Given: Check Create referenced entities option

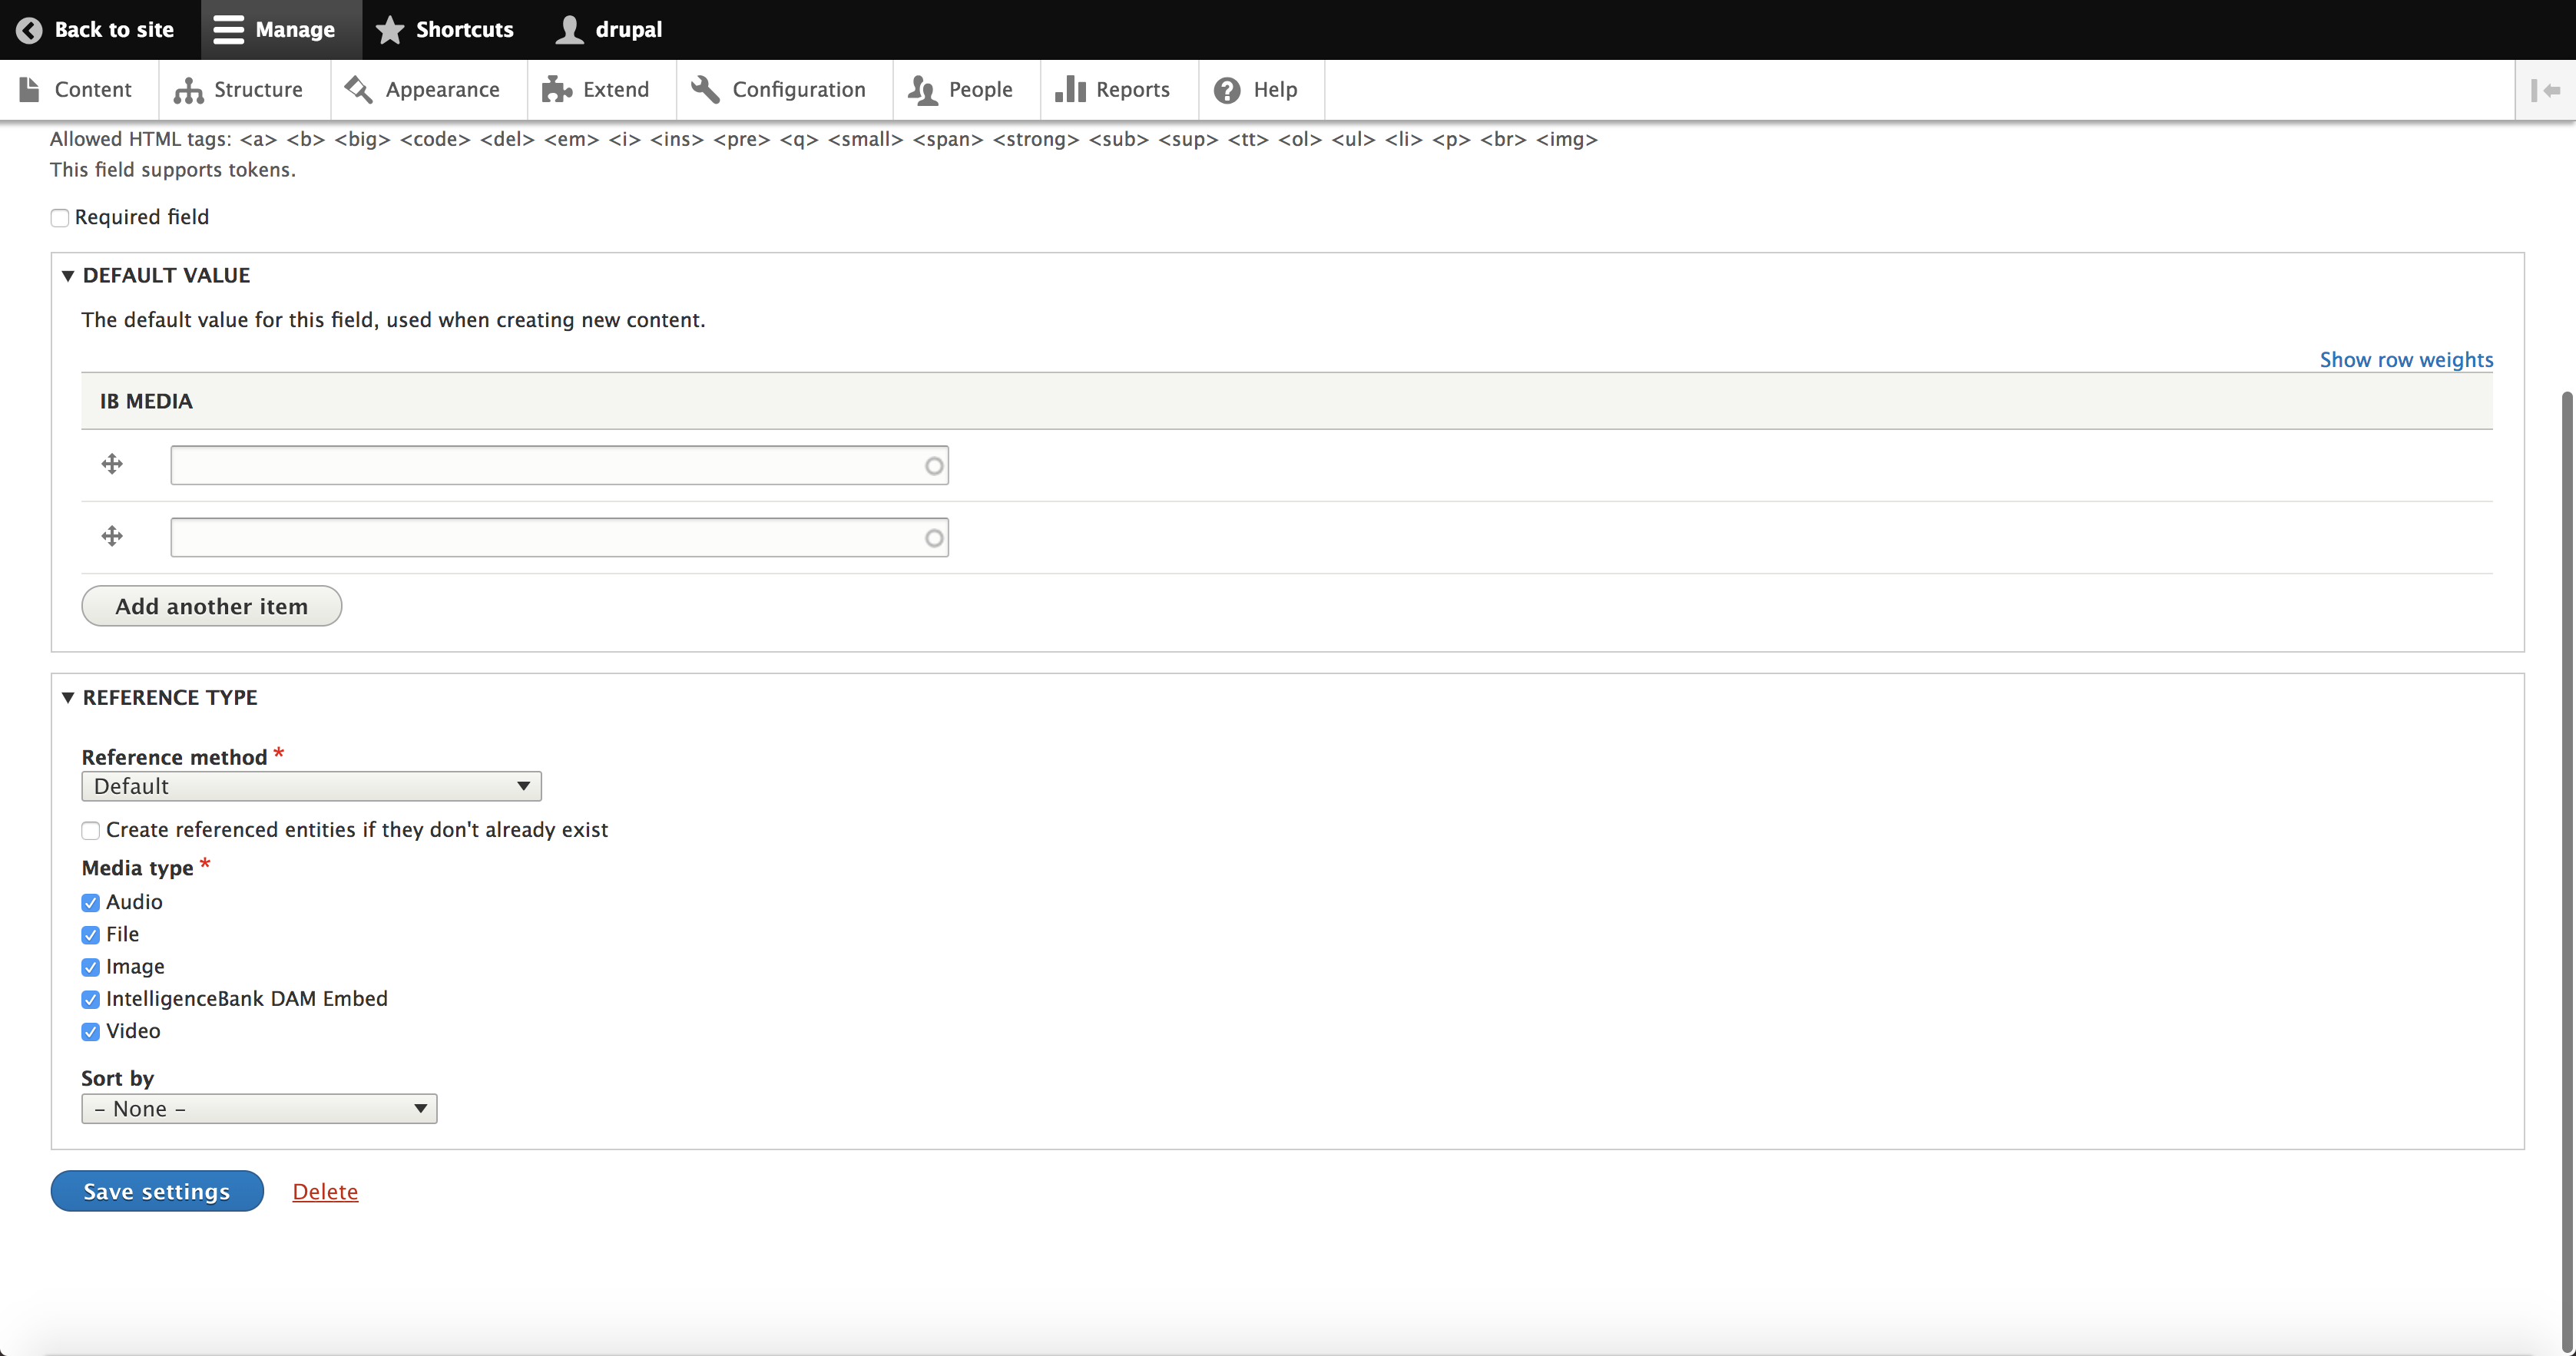Looking at the screenshot, I should (x=91, y=830).
